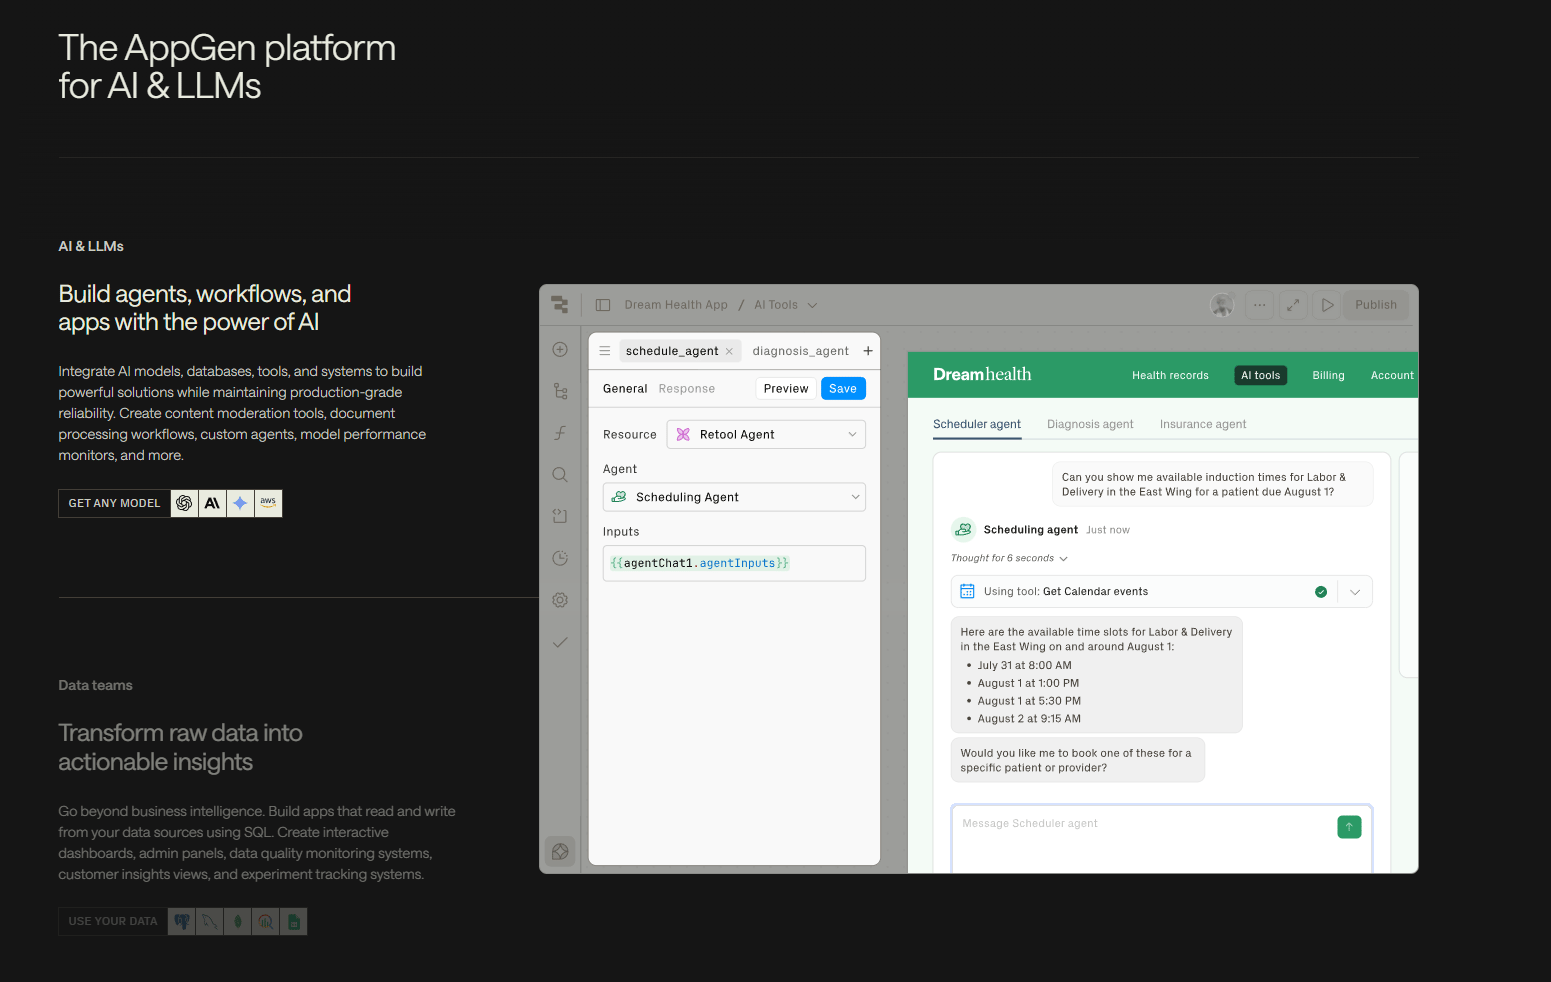Open the search icon in editor sidebar

(560, 475)
